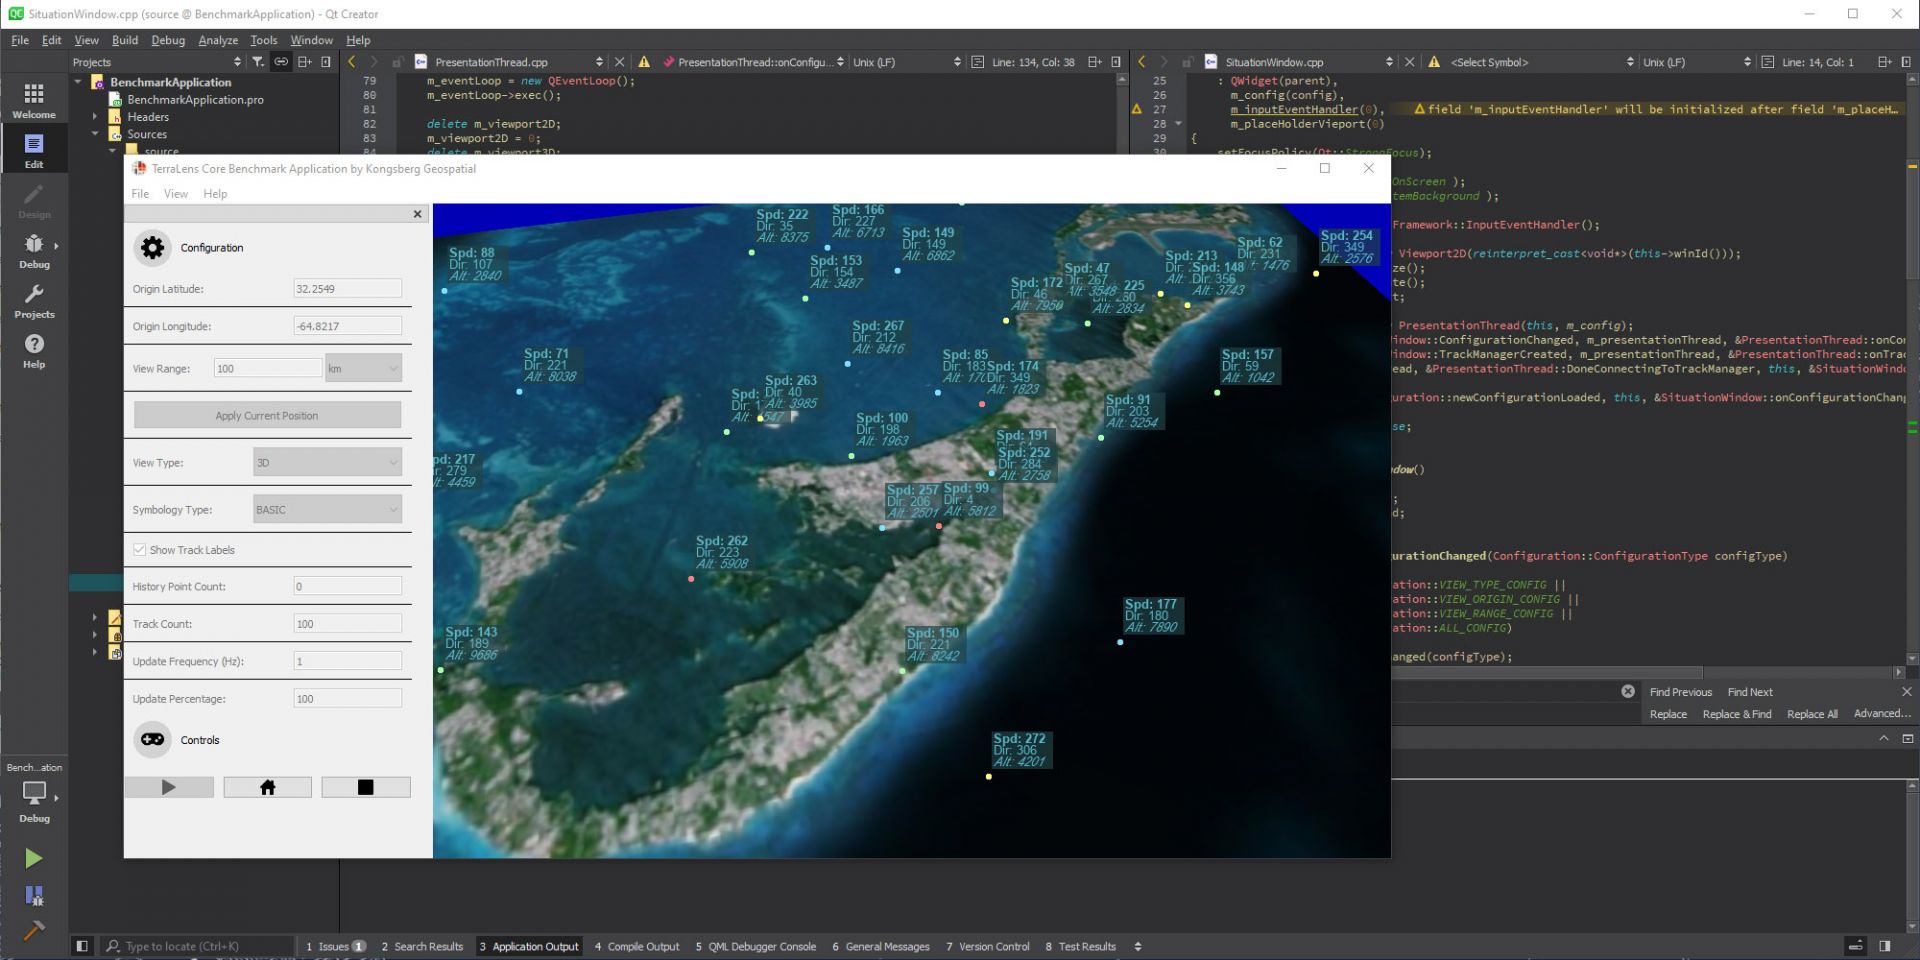Click the Origin Latitude input field
This screenshot has height=960, width=1920.
point(347,289)
